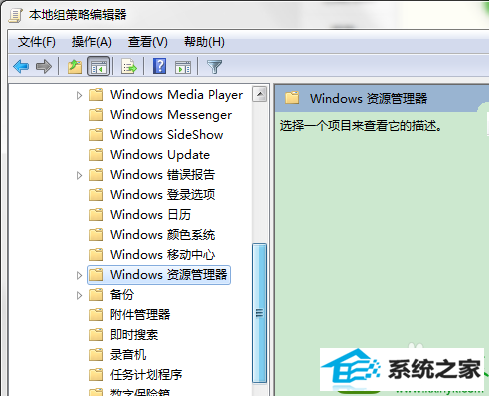This screenshot has height=396, width=489.
Task: Select 备份 in the tree
Action: tap(122, 295)
